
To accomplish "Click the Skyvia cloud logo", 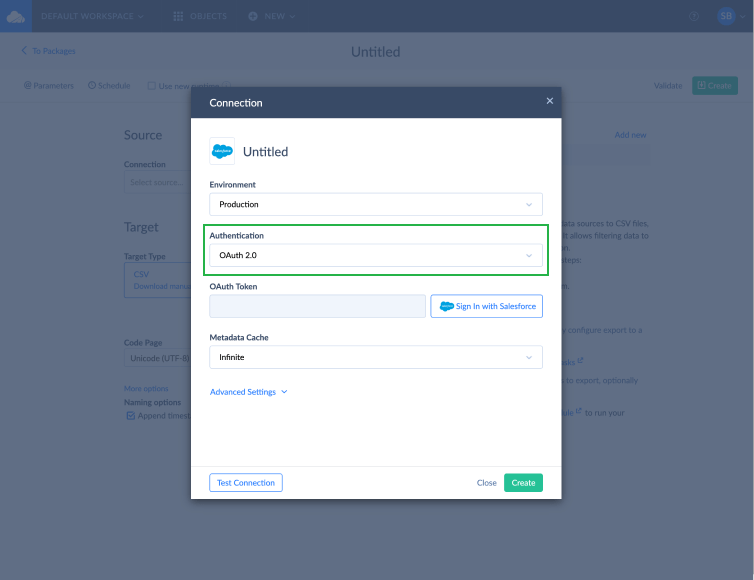I will [16, 16].
